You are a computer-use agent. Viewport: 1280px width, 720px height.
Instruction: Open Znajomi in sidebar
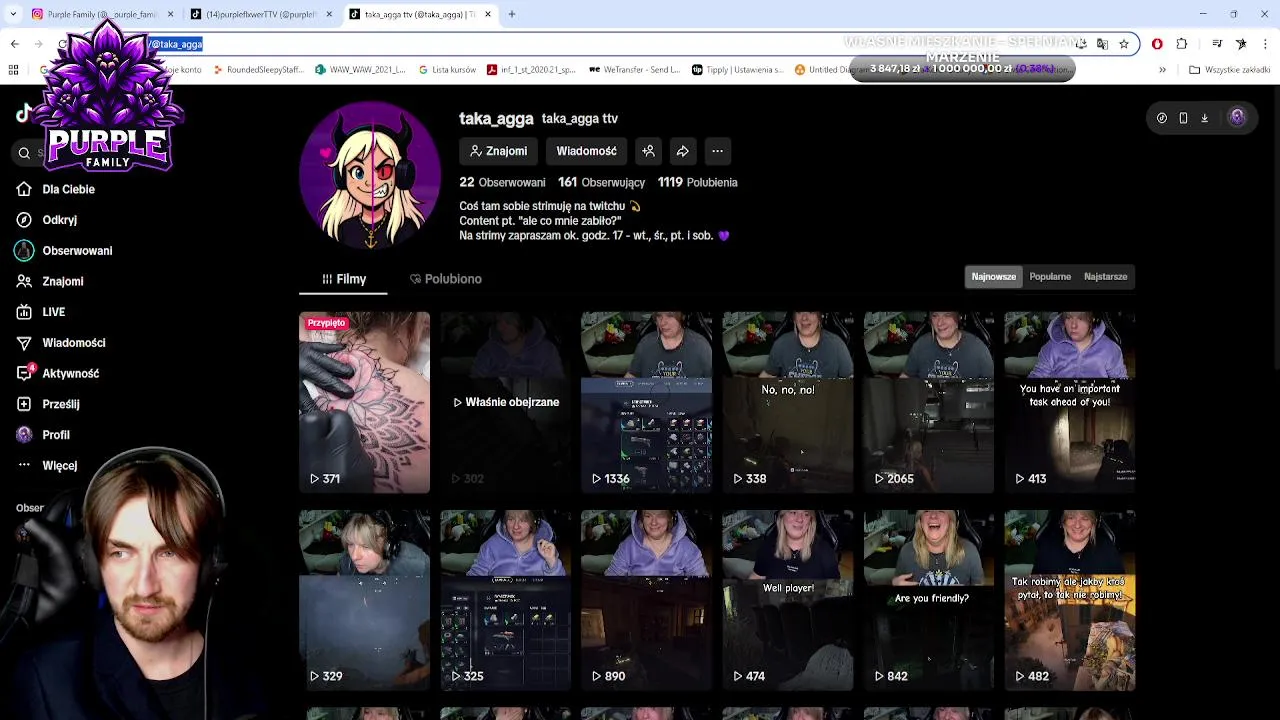50,282
